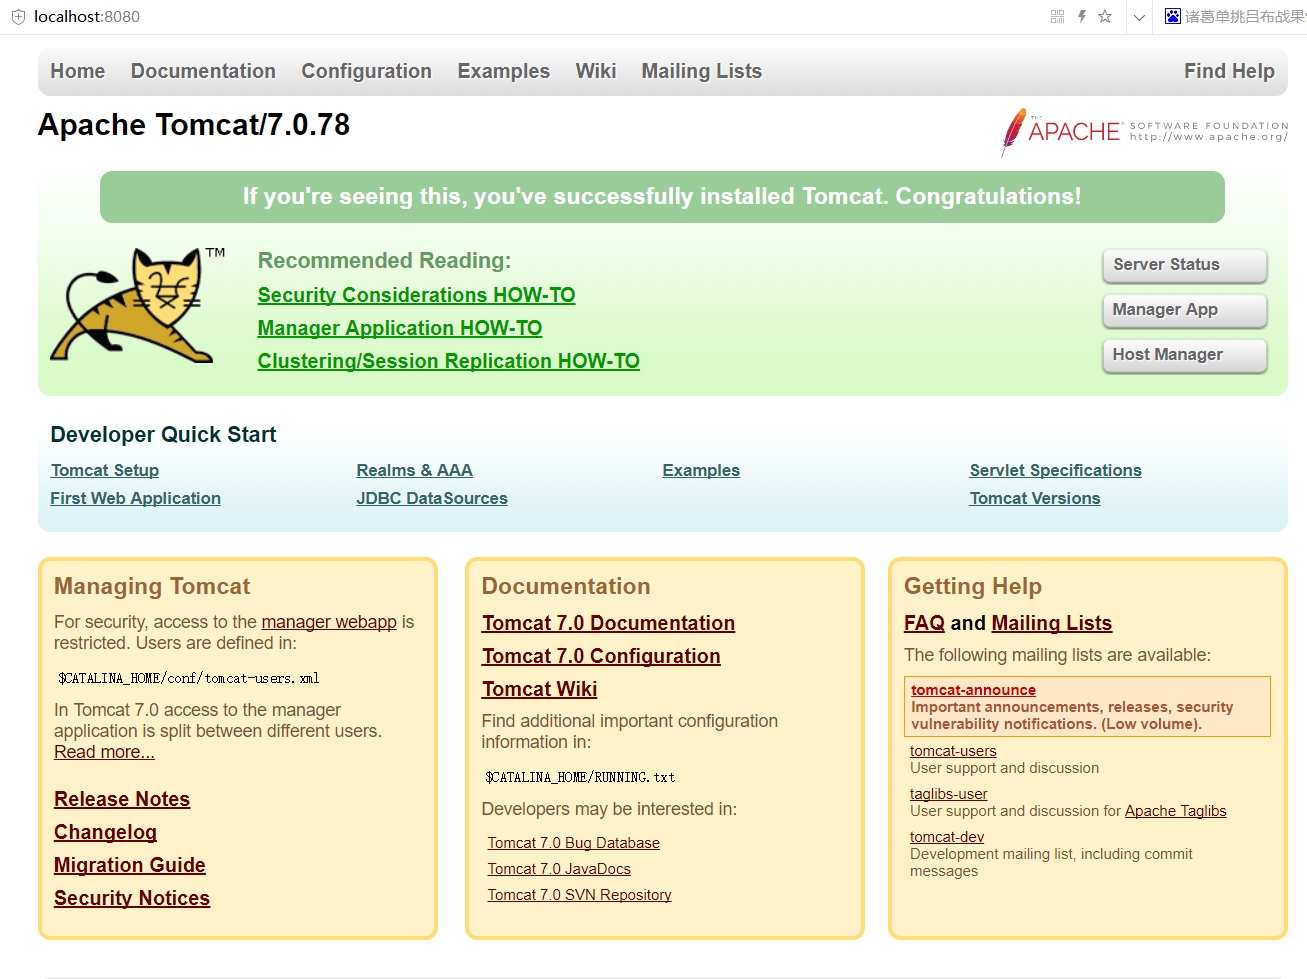Open the Wiki nav item
Viewport: 1307px width, 979px height.
click(596, 71)
